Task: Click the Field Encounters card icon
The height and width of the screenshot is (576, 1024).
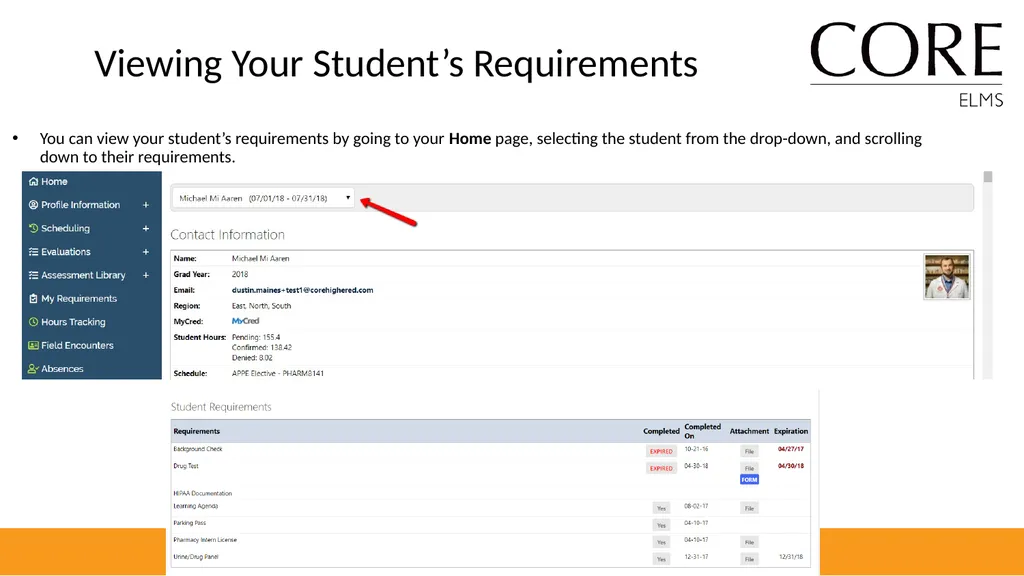Action: tap(33, 345)
